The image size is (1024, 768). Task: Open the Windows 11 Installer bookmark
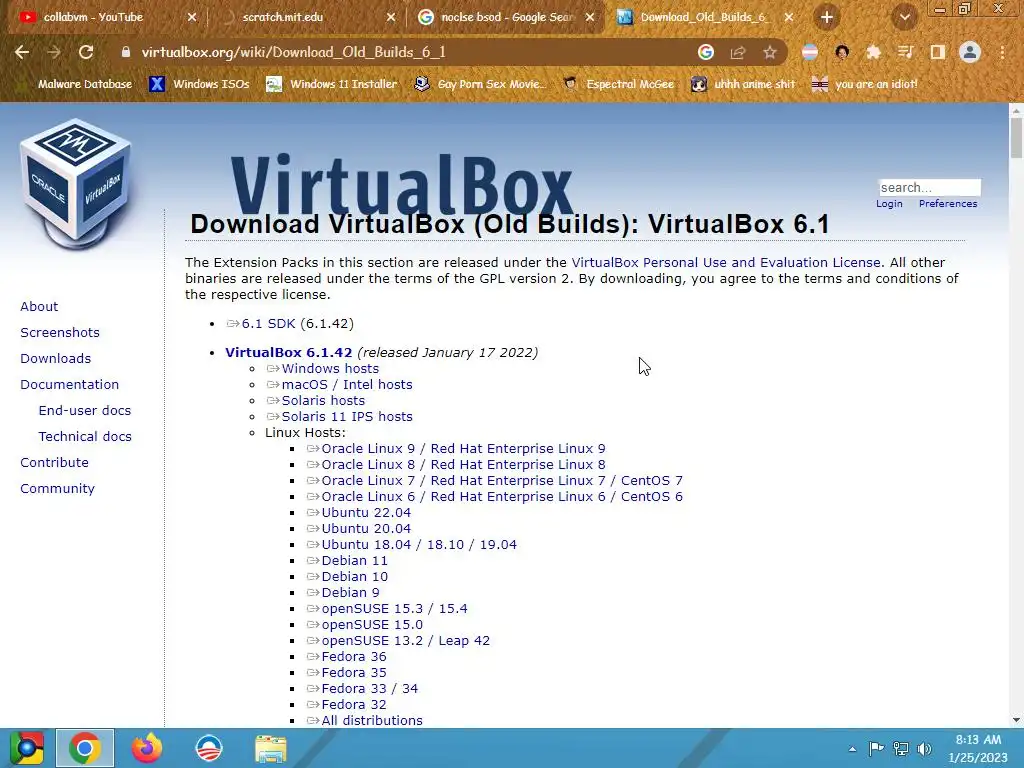(332, 84)
